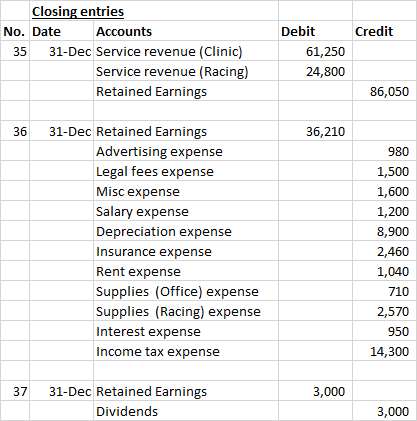
Task: Select the 980 credit amount
Action: coord(384,151)
